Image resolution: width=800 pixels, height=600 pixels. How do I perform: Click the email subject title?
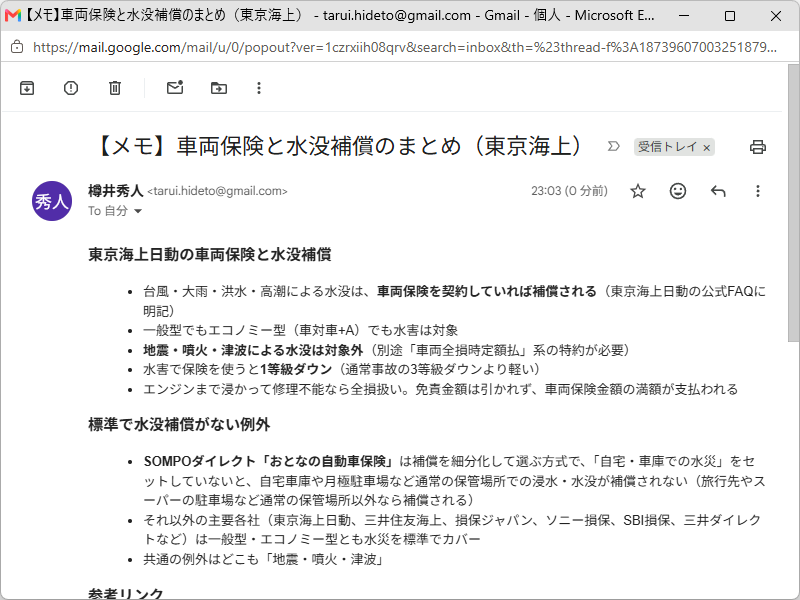[x=339, y=146]
